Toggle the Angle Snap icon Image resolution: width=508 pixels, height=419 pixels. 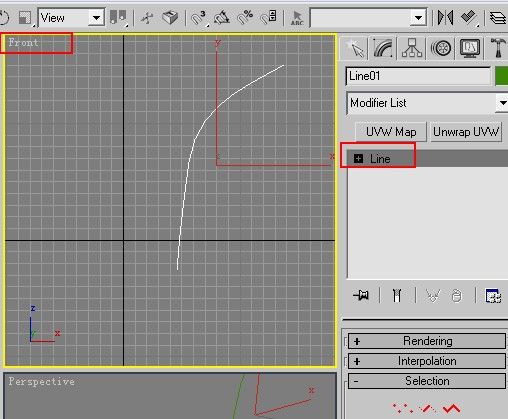click(x=222, y=17)
